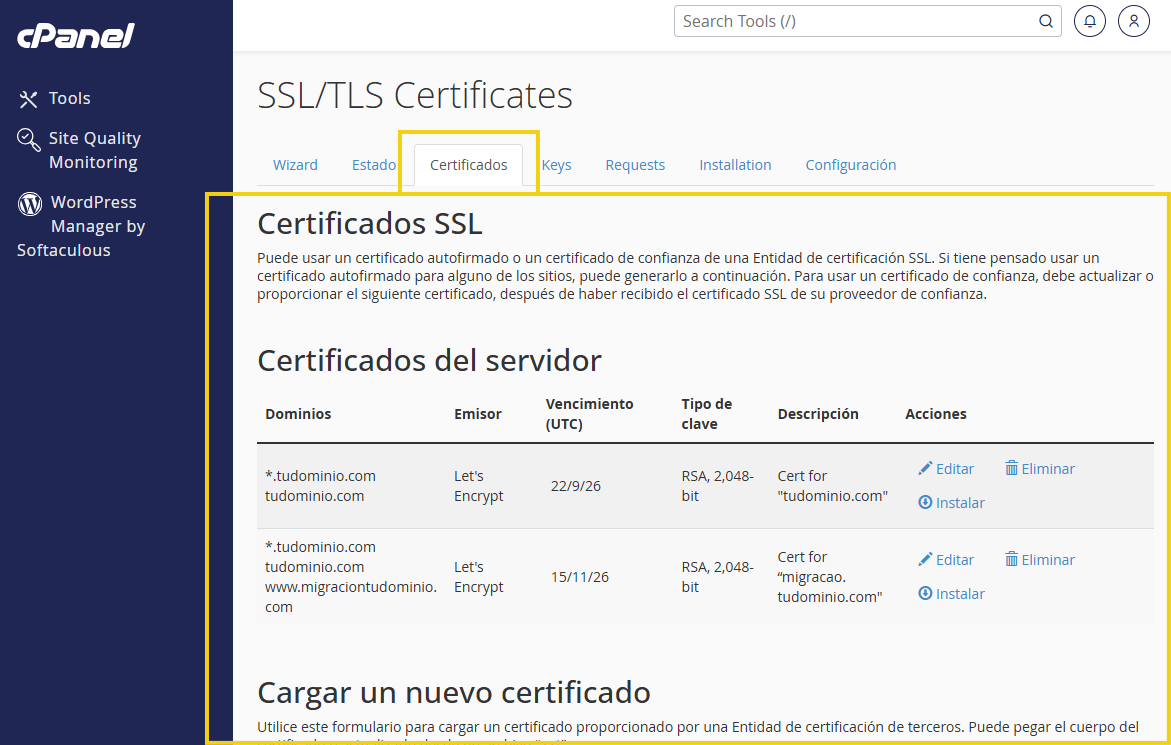Switch to the Wizard tab
Screen dimensions: 1171x745
click(x=295, y=165)
